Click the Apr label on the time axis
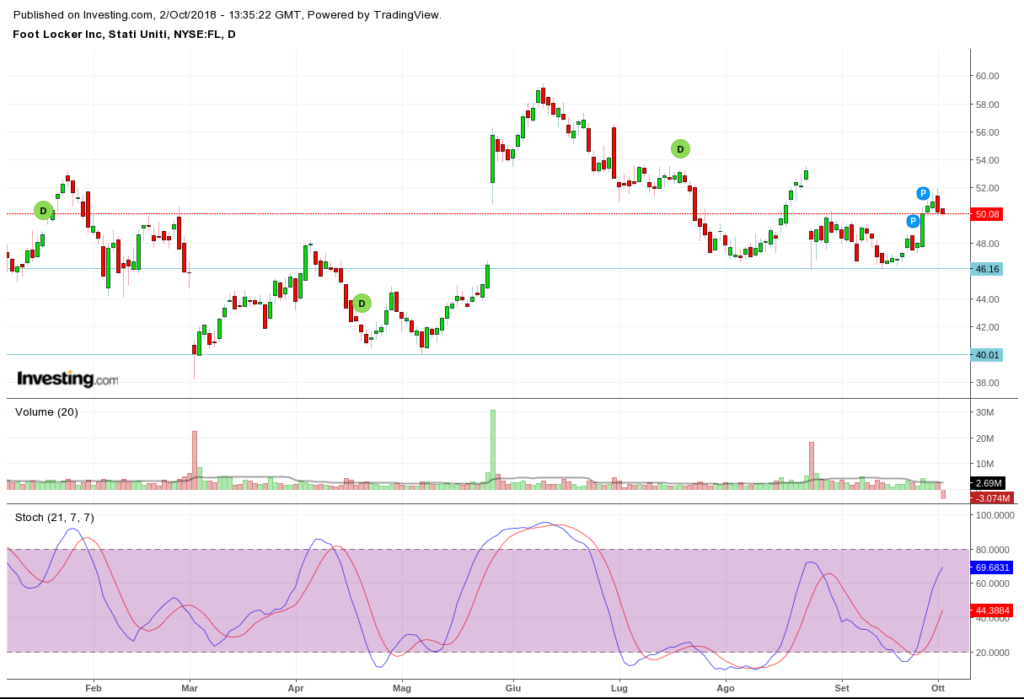Screen dimensions: 1024x699 point(296,688)
